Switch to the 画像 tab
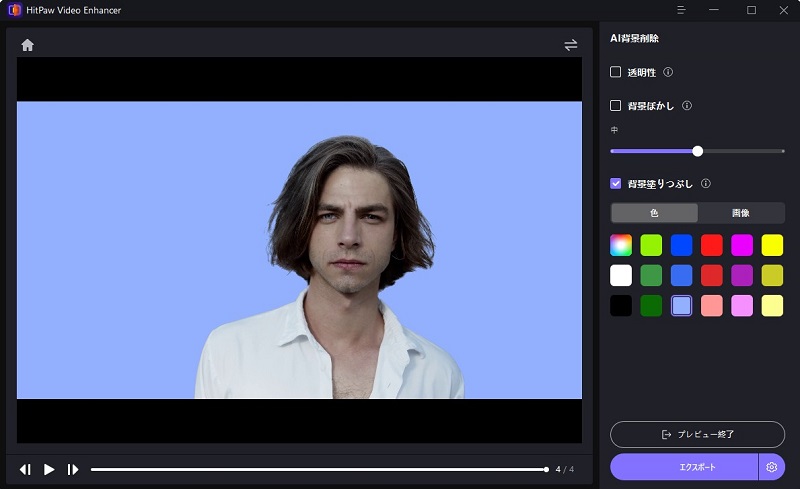 click(x=741, y=213)
